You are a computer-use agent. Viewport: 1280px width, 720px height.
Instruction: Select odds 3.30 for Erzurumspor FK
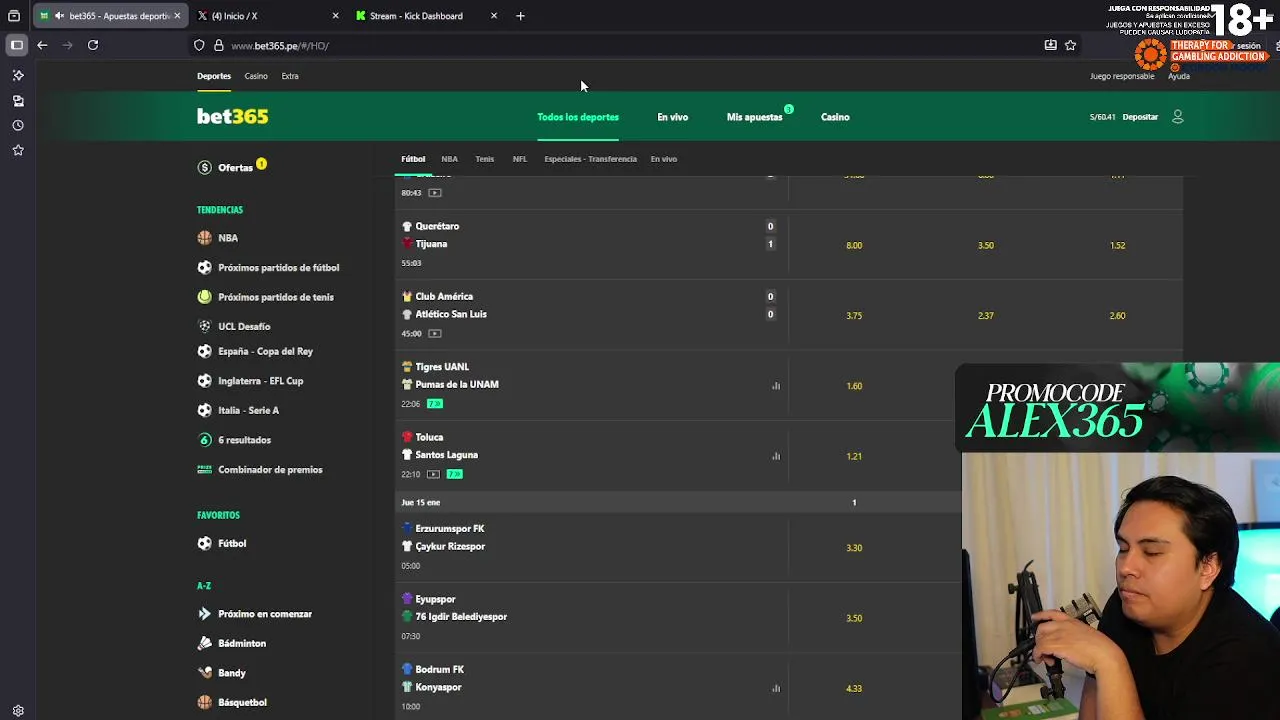coord(854,548)
